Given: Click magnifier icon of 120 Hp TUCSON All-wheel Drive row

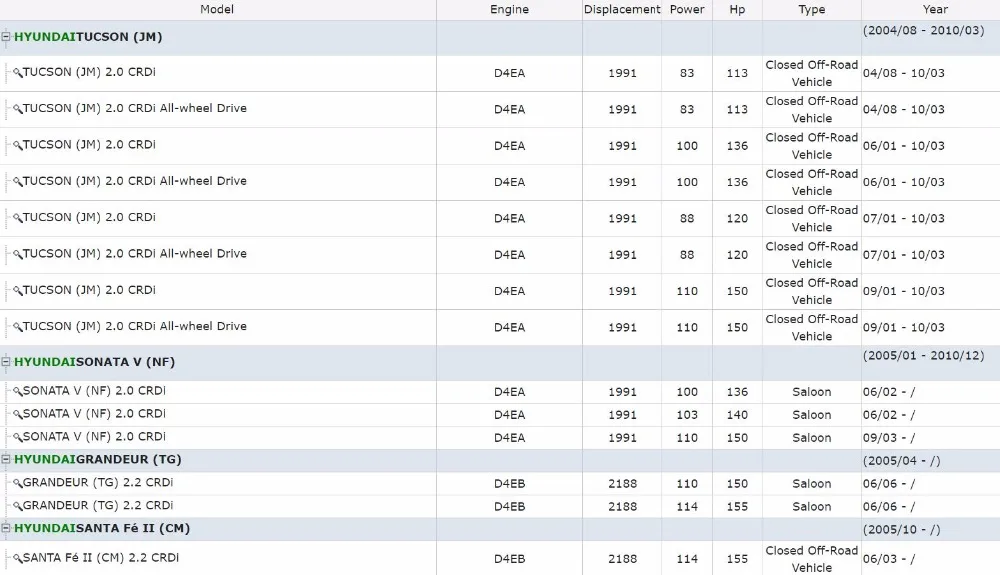Looking at the screenshot, I should (18, 255).
